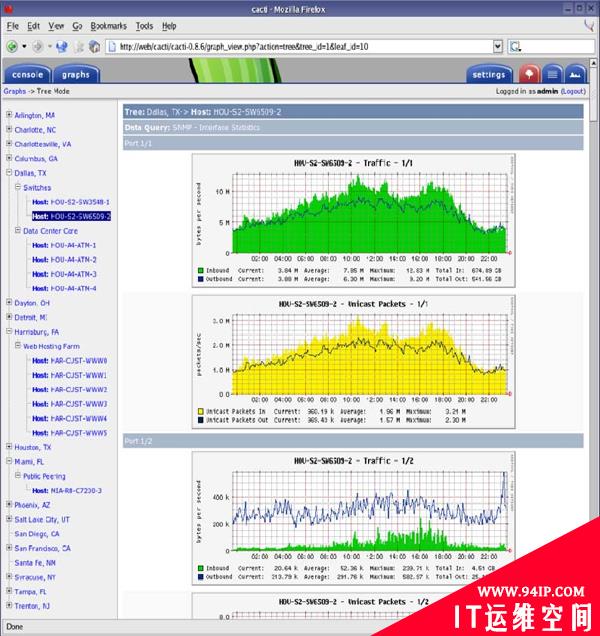Image resolution: width=600 pixels, height=636 pixels.
Task: Open the Traffic 1/2 graph
Action: click(353, 518)
